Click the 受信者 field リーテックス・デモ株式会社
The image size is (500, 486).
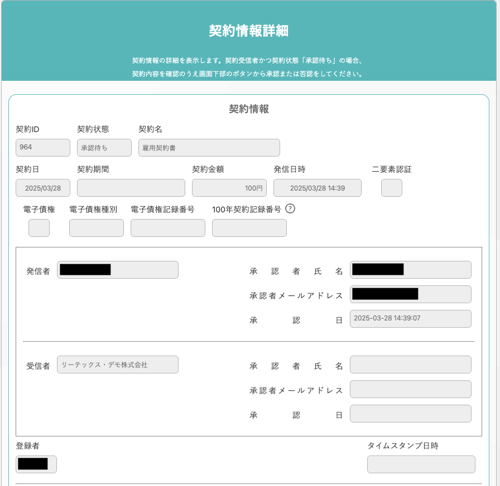(118, 365)
